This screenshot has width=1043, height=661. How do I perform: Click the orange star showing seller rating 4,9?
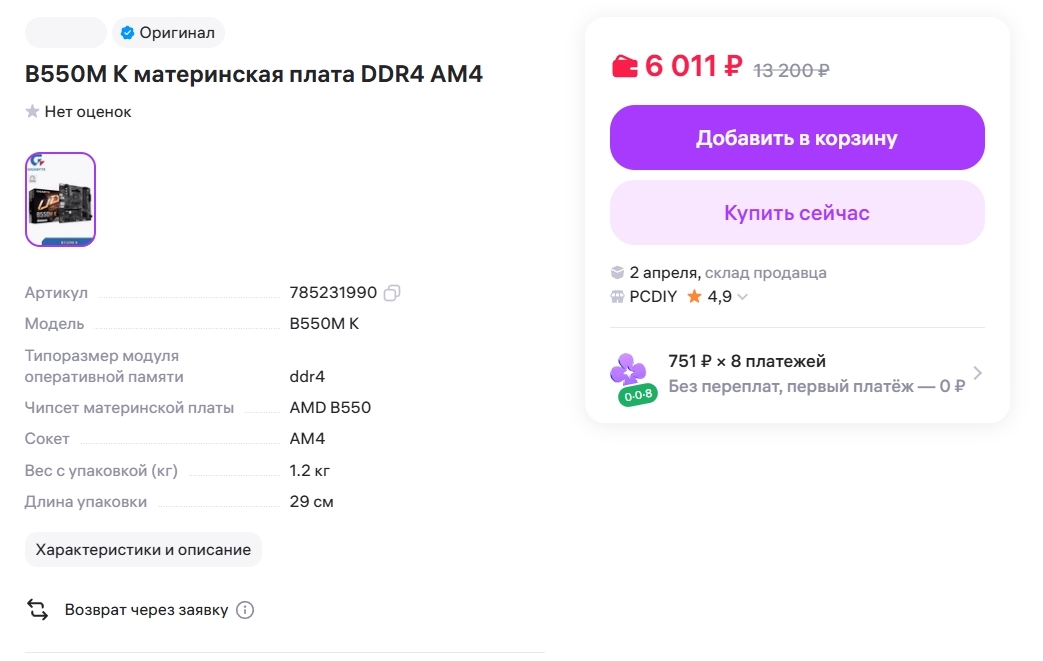tap(693, 297)
